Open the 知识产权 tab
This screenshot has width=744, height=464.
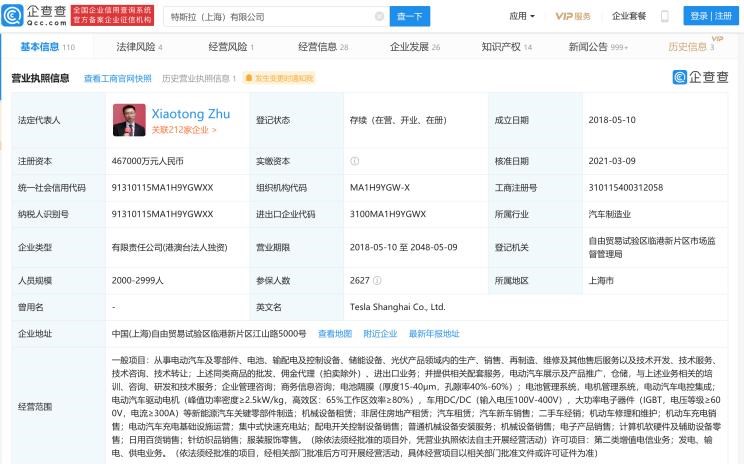click(506, 46)
